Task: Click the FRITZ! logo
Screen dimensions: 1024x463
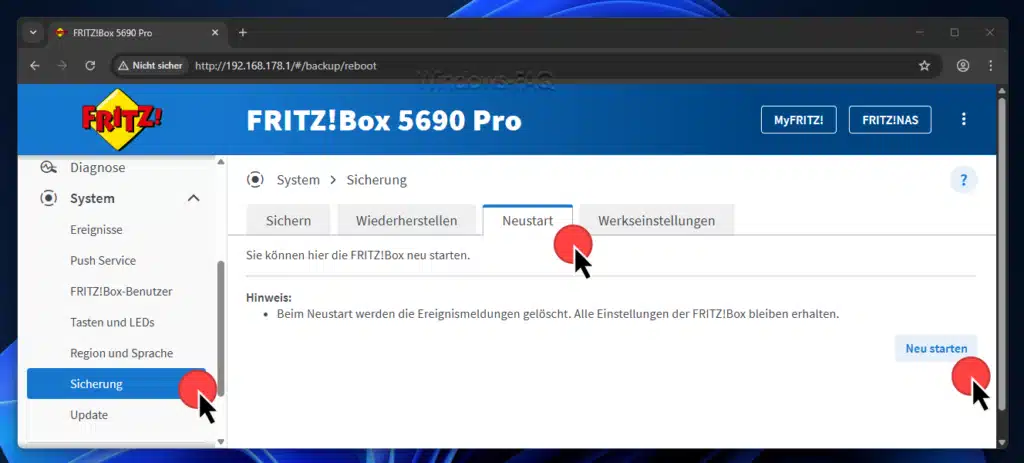Action: coord(122,120)
